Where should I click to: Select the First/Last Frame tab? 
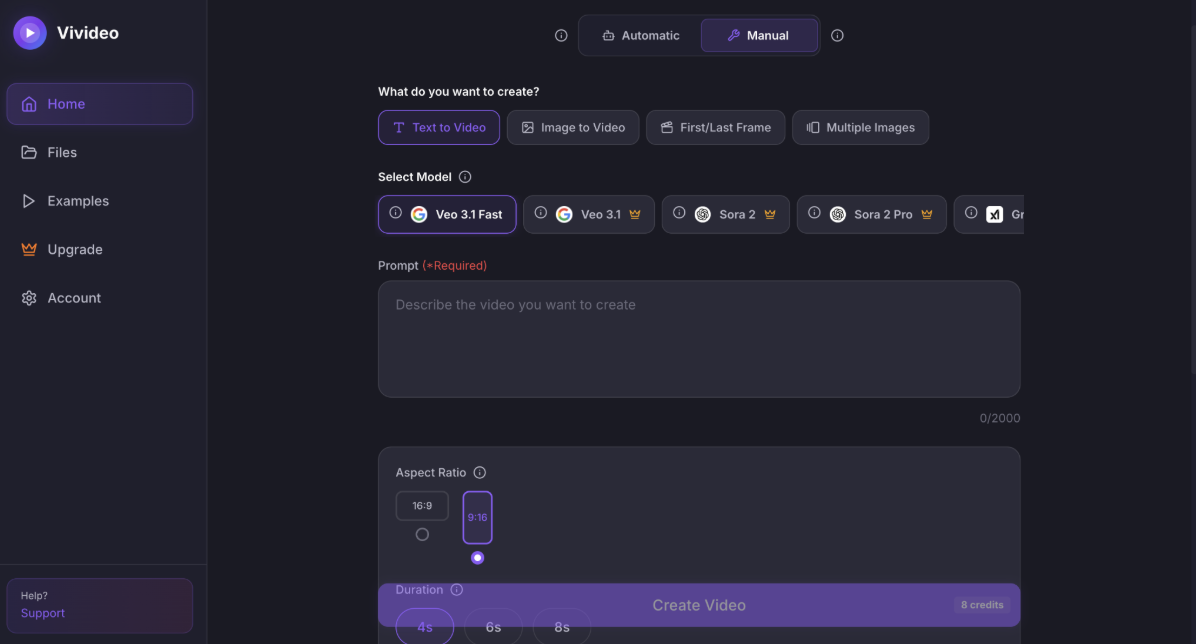pos(715,128)
